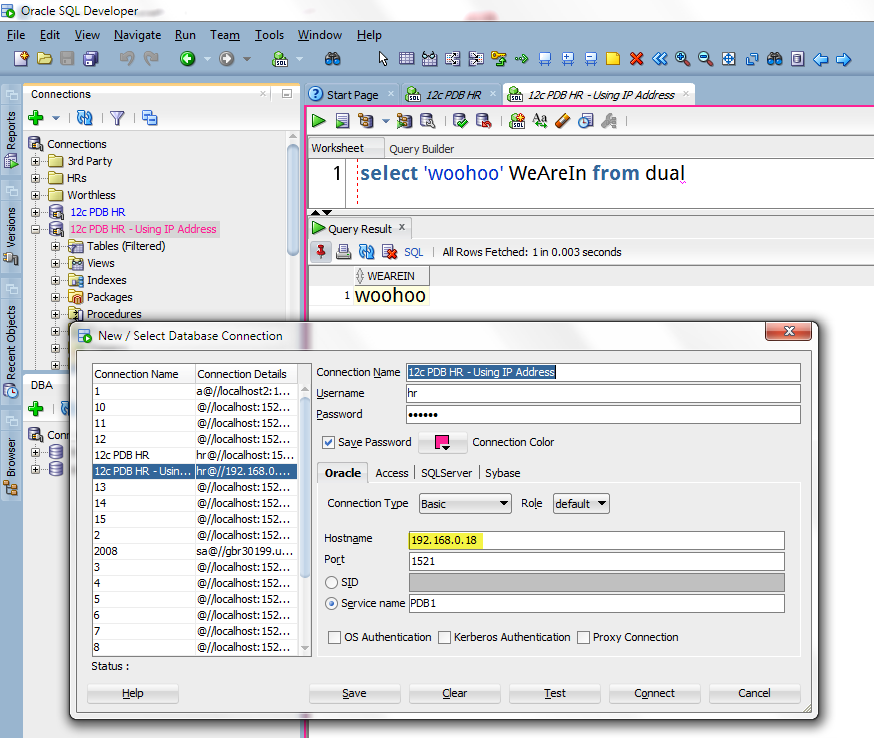Click the Run Script icon in worksheet toolbar
874x738 pixels.
click(x=342, y=120)
